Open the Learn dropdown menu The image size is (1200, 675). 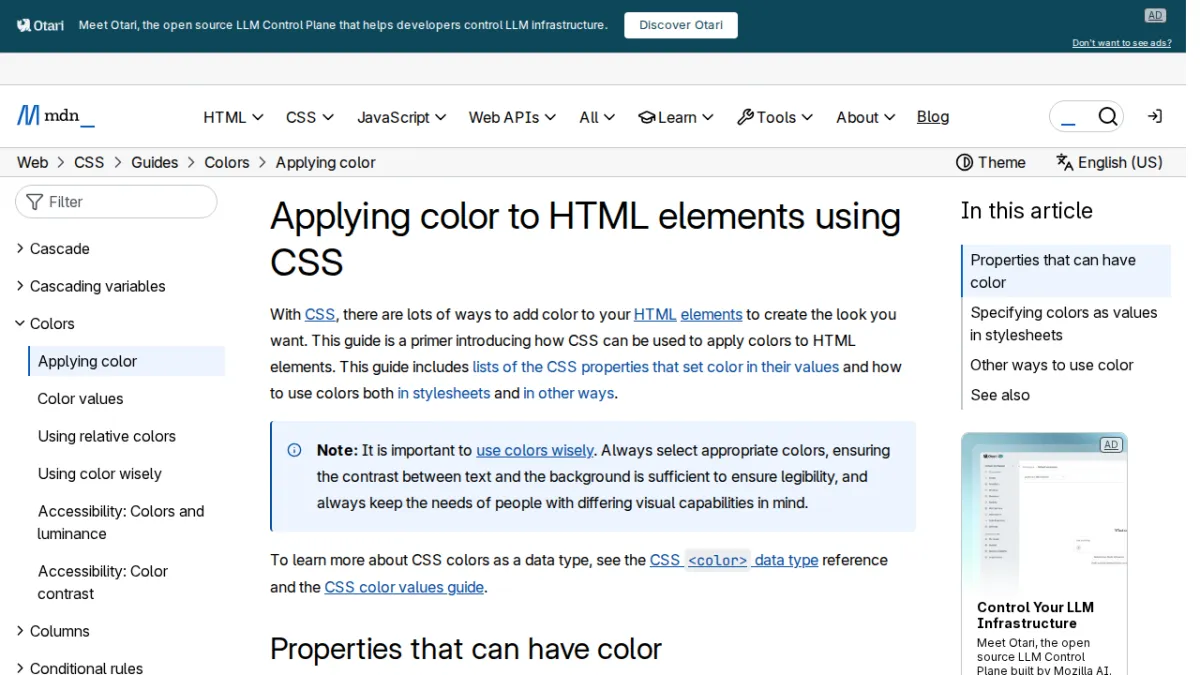pyautogui.click(x=676, y=117)
